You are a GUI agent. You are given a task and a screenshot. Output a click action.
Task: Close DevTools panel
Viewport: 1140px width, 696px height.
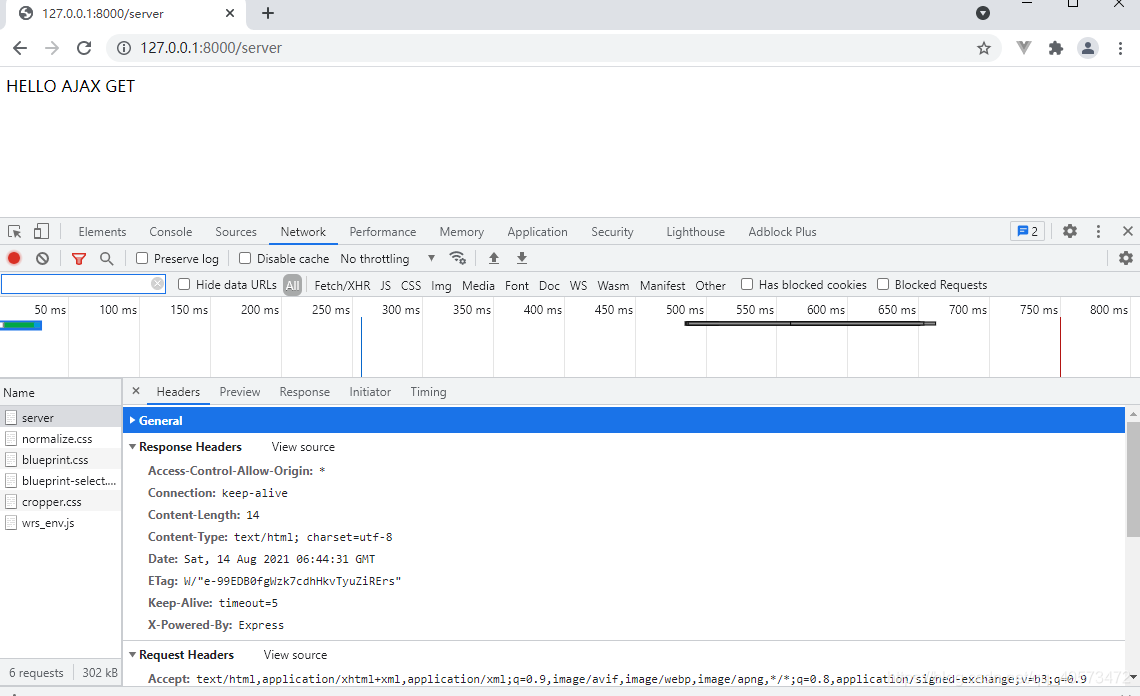click(x=1128, y=231)
